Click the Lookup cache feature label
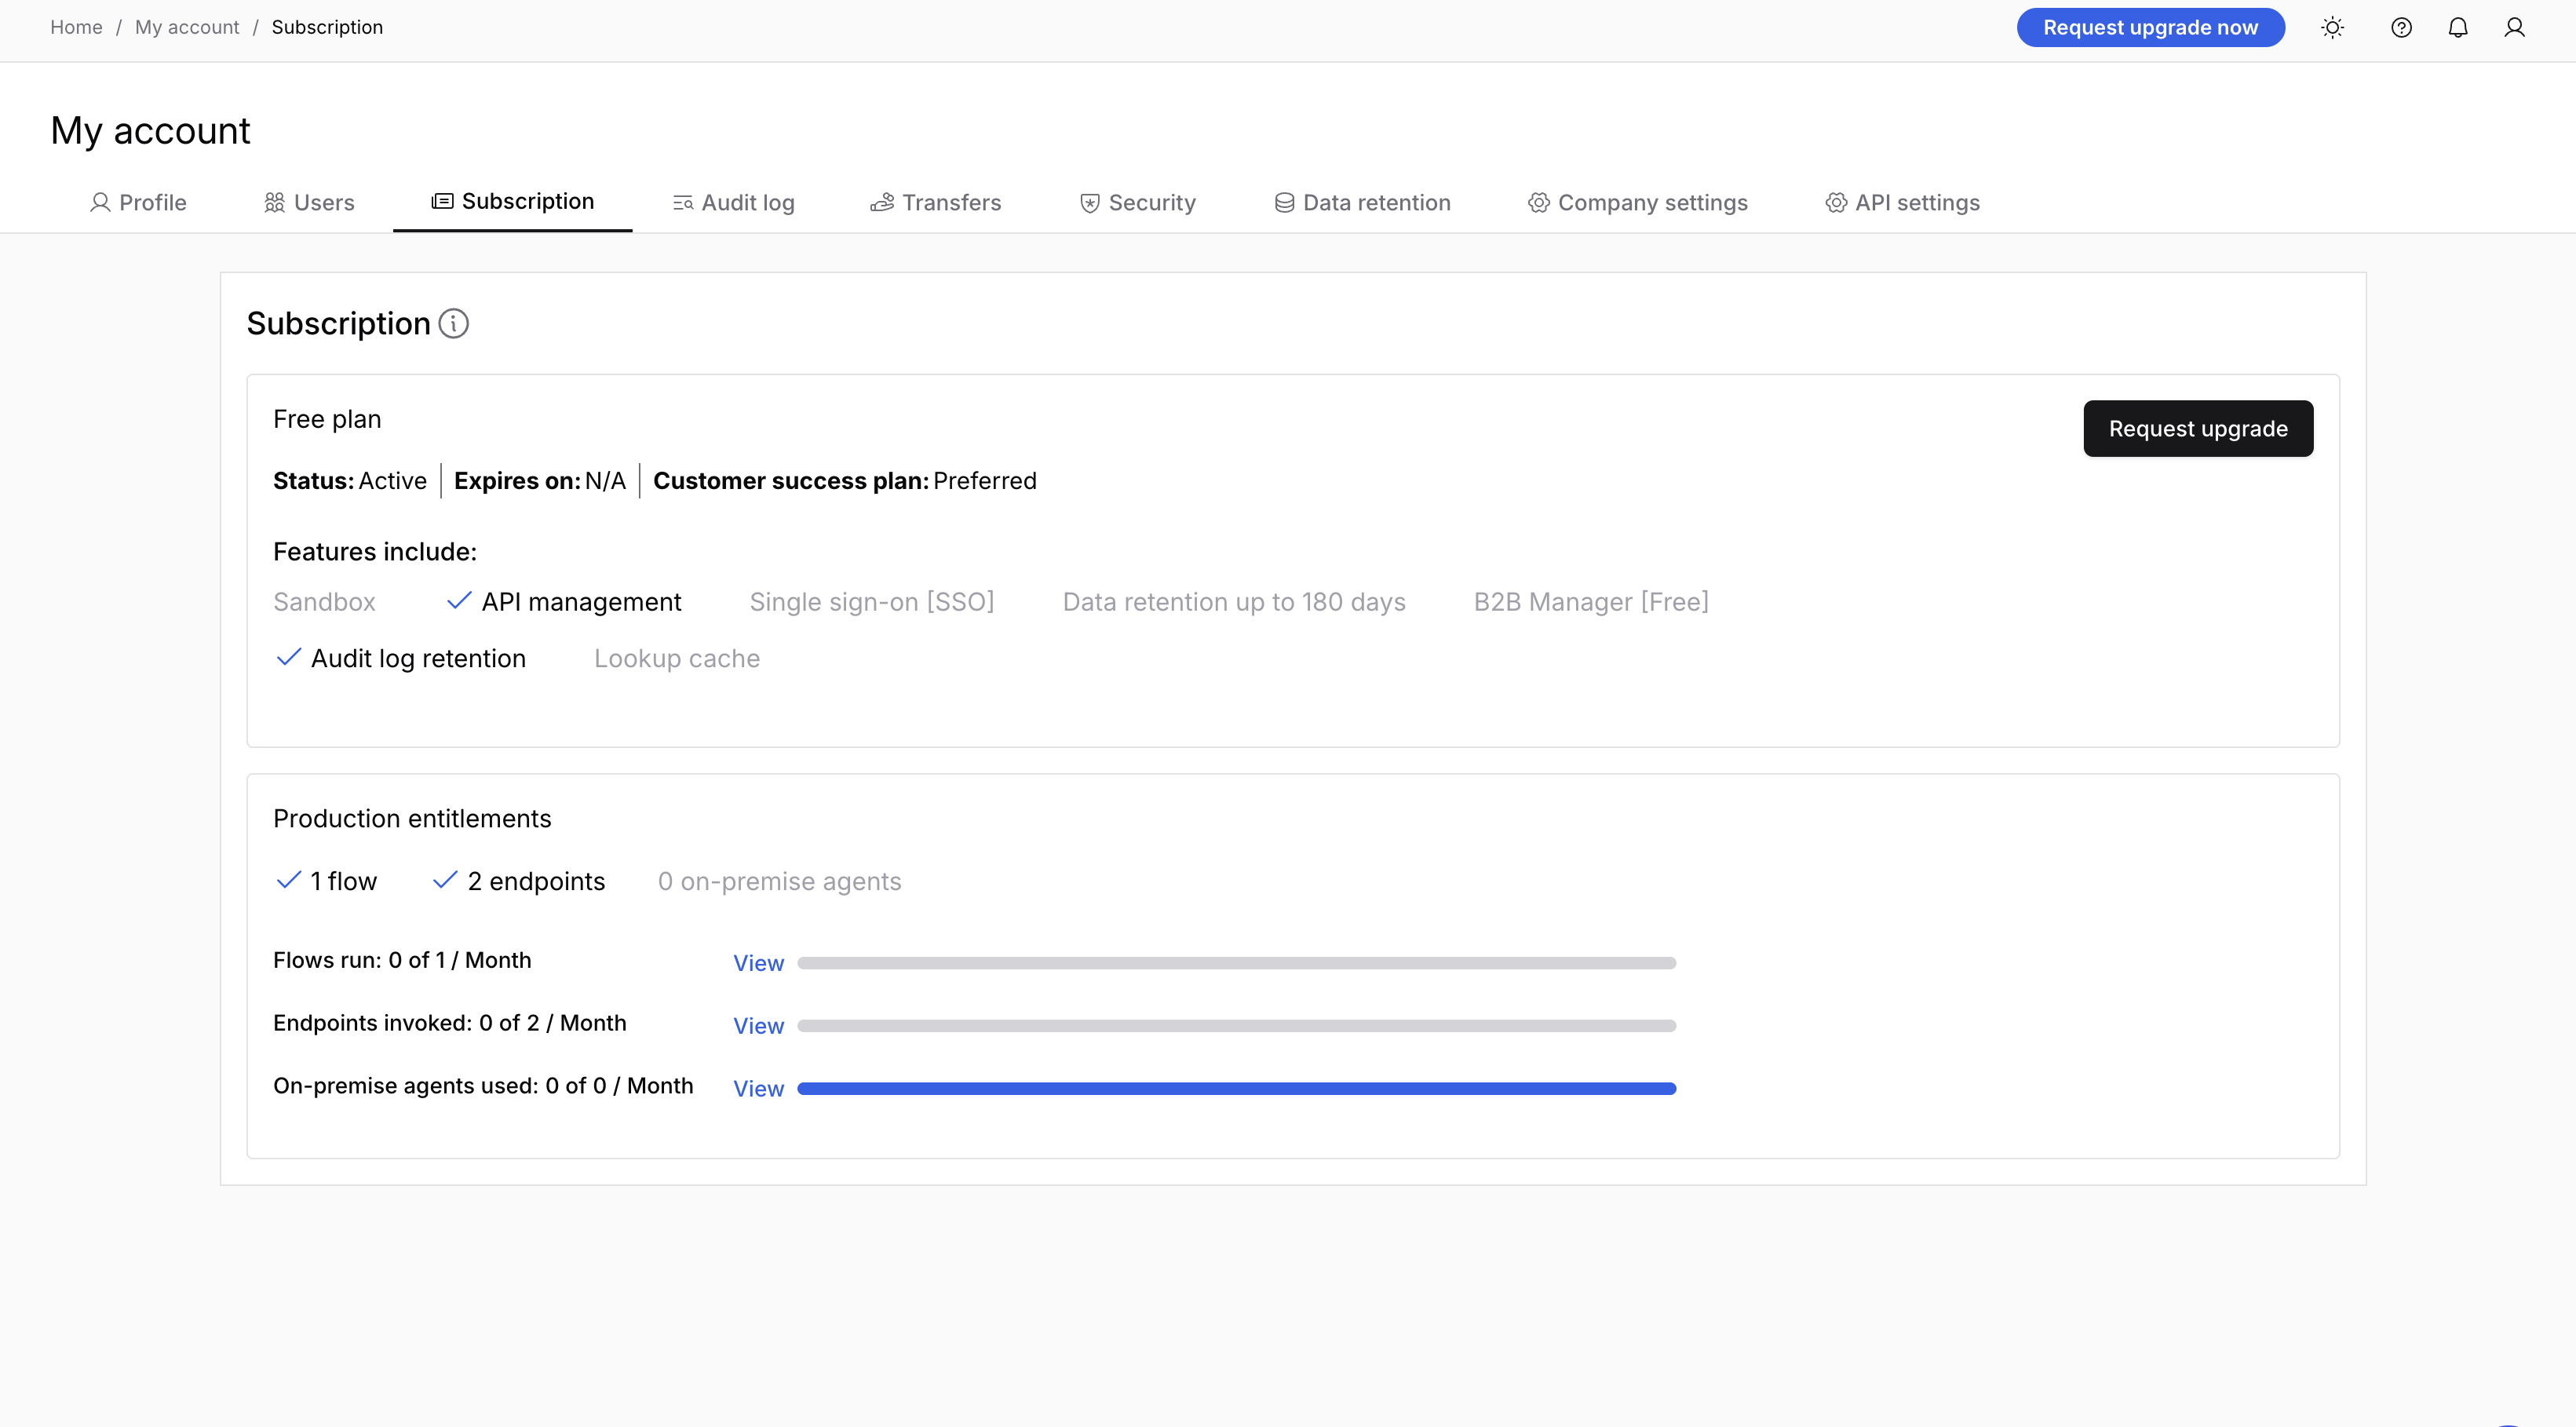The width and height of the screenshot is (2576, 1427). click(x=677, y=659)
